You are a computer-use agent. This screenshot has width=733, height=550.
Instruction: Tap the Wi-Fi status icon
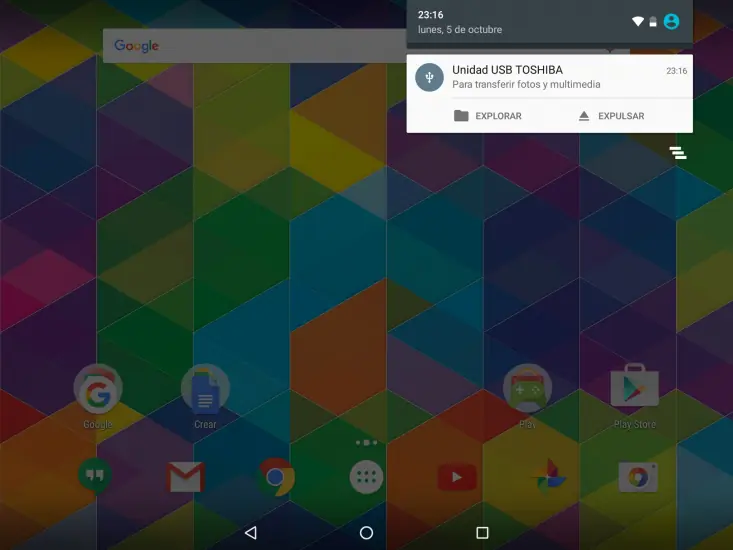[x=638, y=21]
